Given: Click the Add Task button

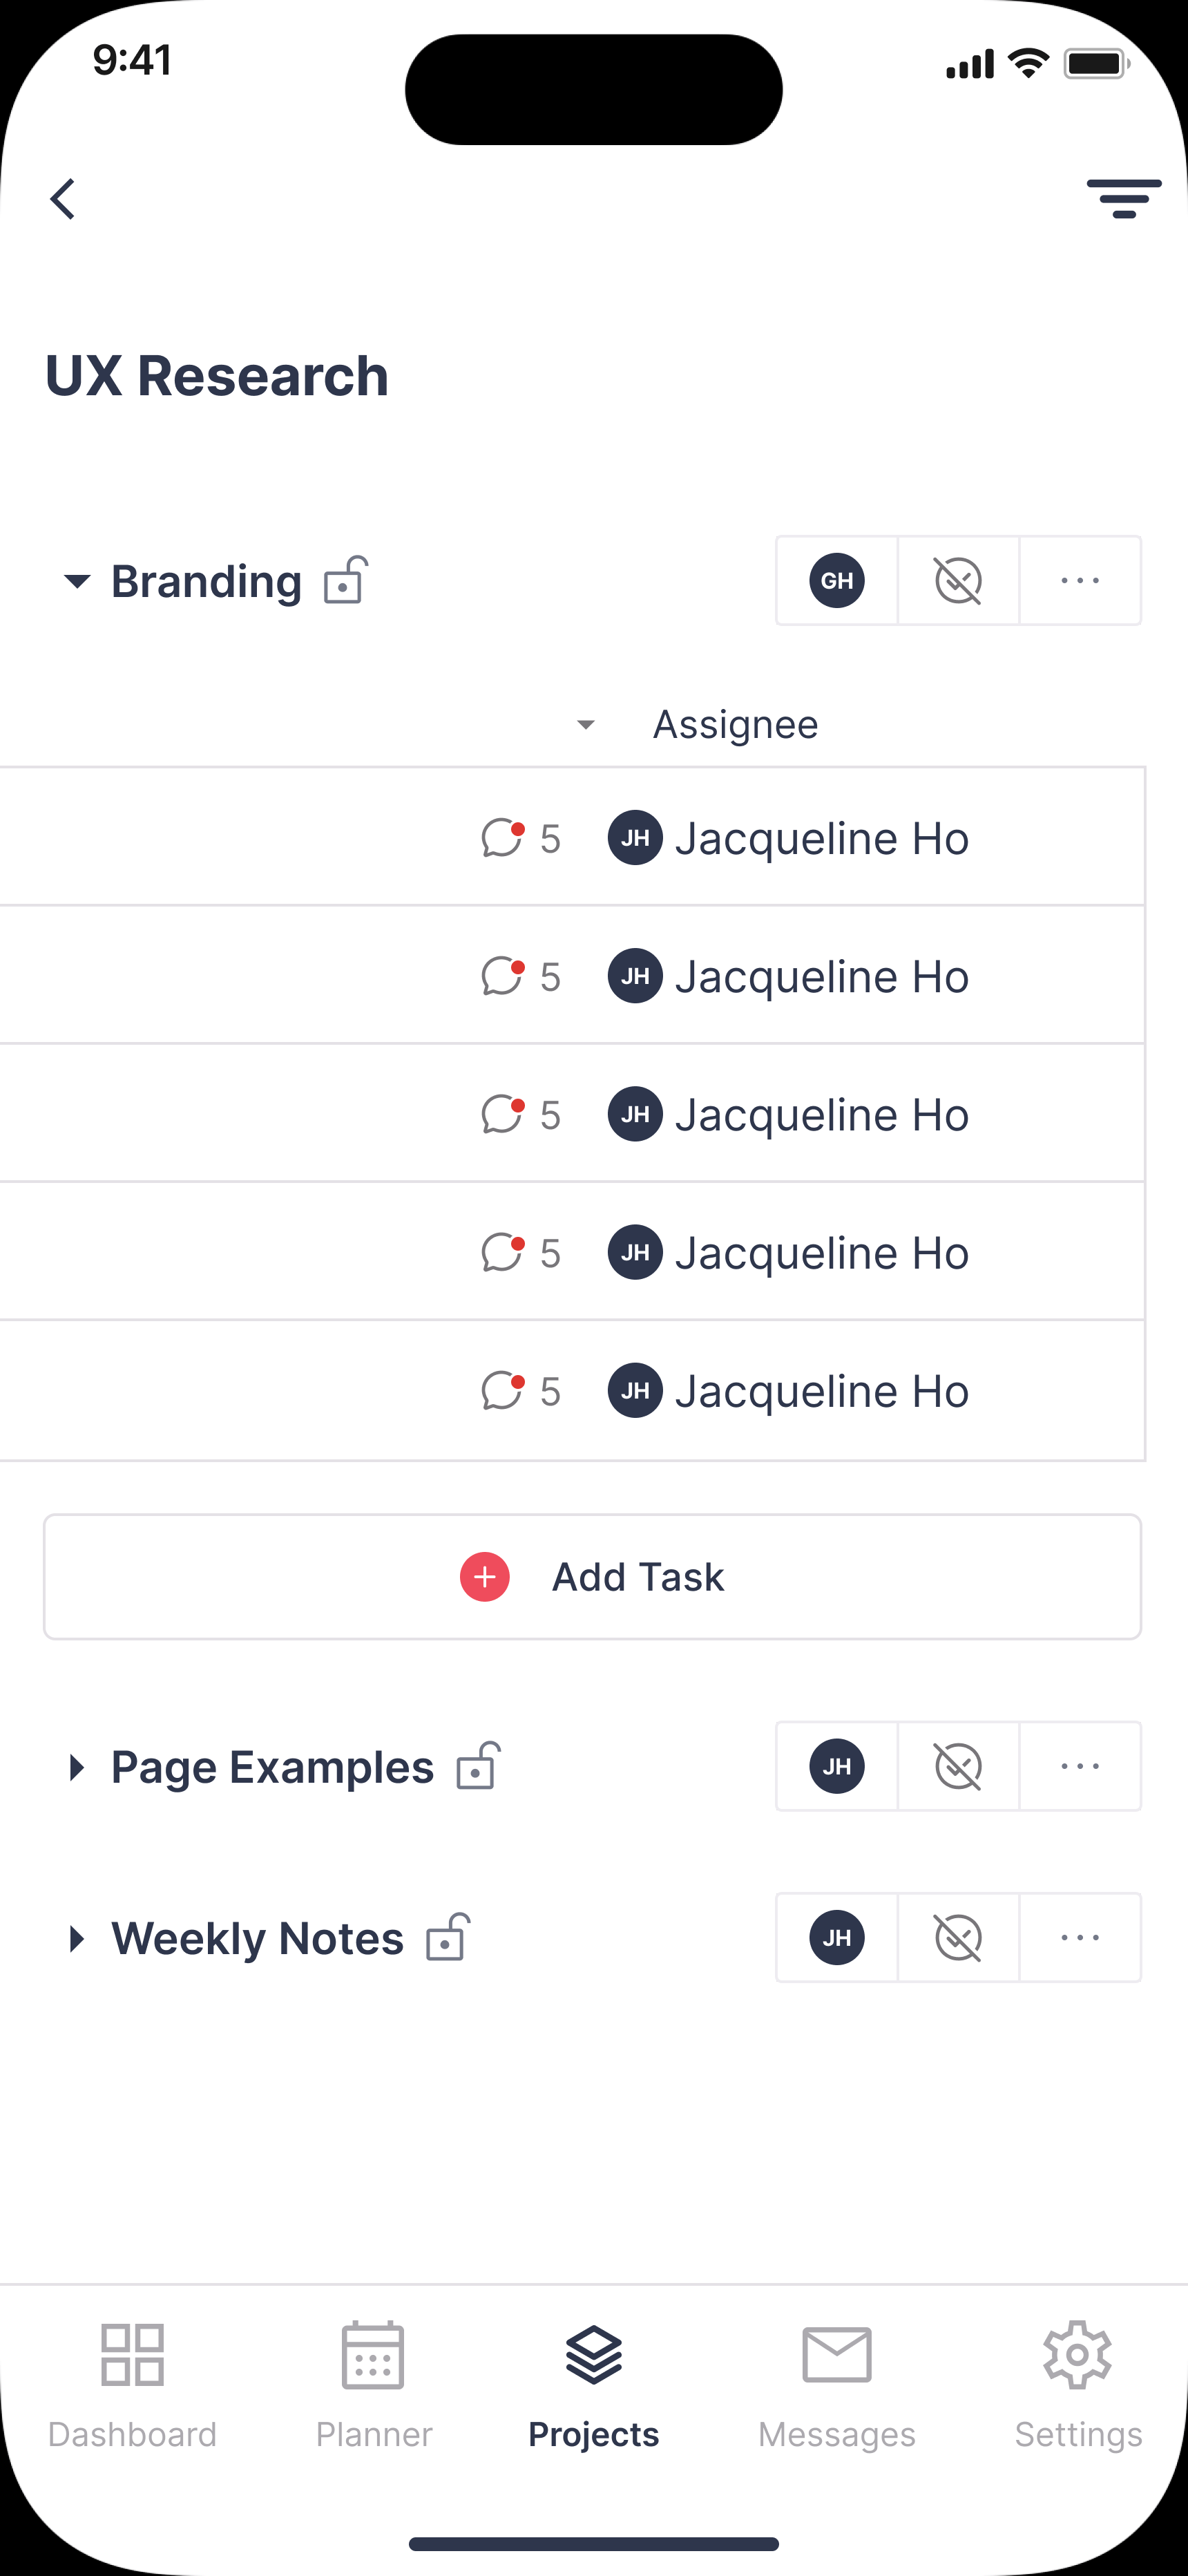Looking at the screenshot, I should (x=592, y=1577).
